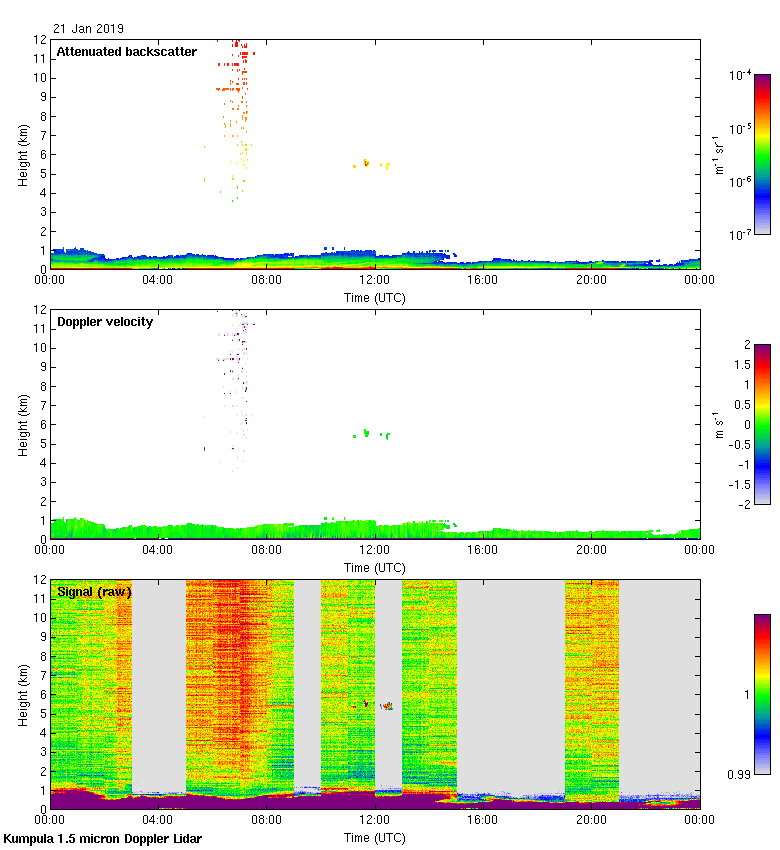The height and width of the screenshot is (850, 780).
Task: Click the Height (km) label of Doppler plot
Action: (24, 425)
